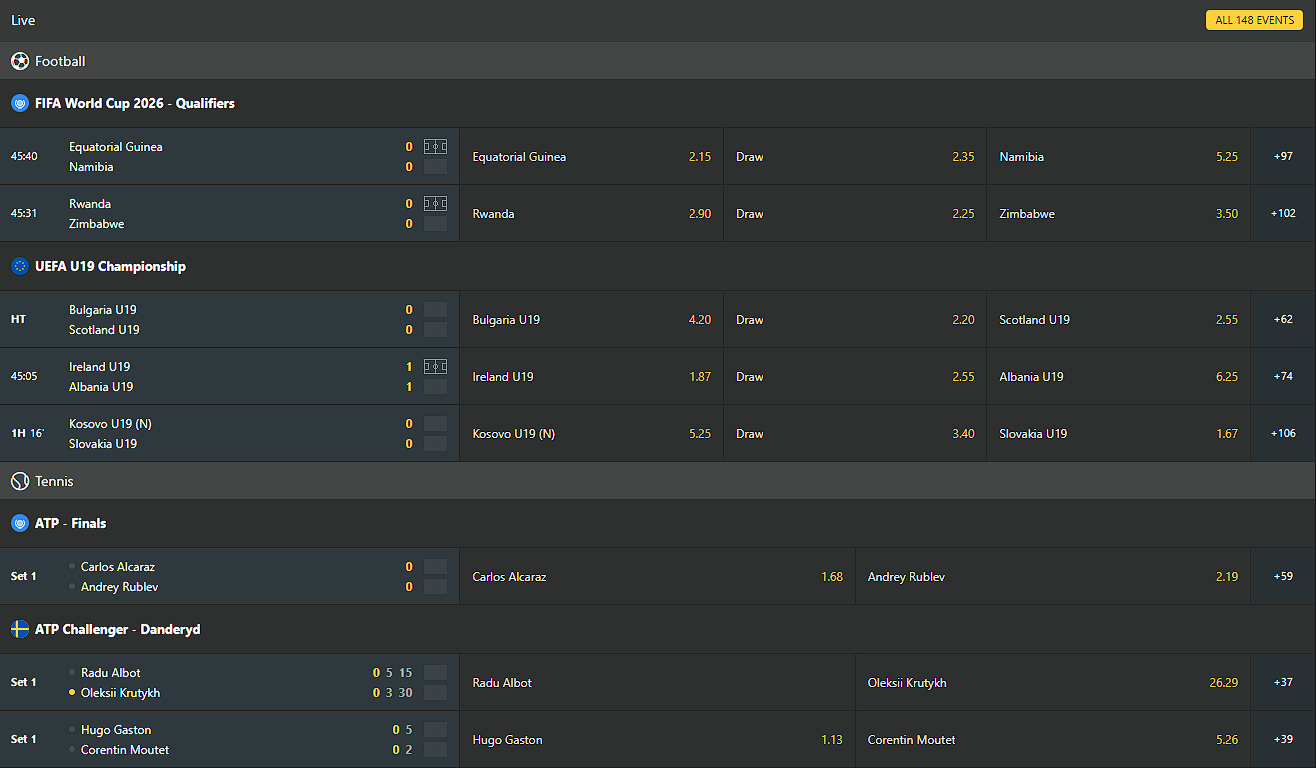This screenshot has width=1316, height=768.
Task: Open the pitch tracker icon for Rwanda vs Zimbabwe
Action: tap(435, 203)
